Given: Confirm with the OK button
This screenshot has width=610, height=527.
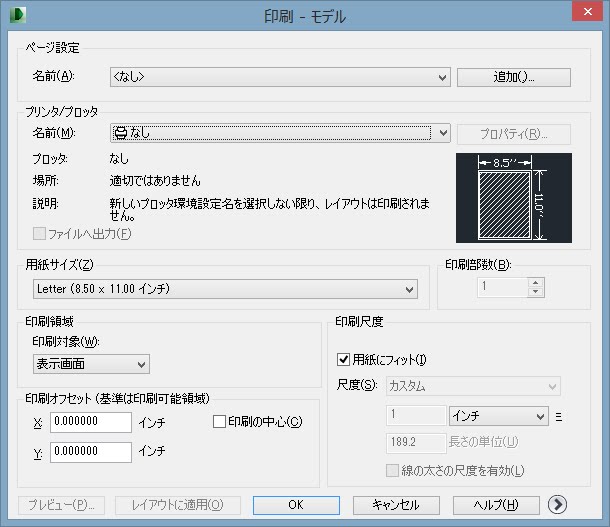Looking at the screenshot, I should pyautogui.click(x=296, y=505).
